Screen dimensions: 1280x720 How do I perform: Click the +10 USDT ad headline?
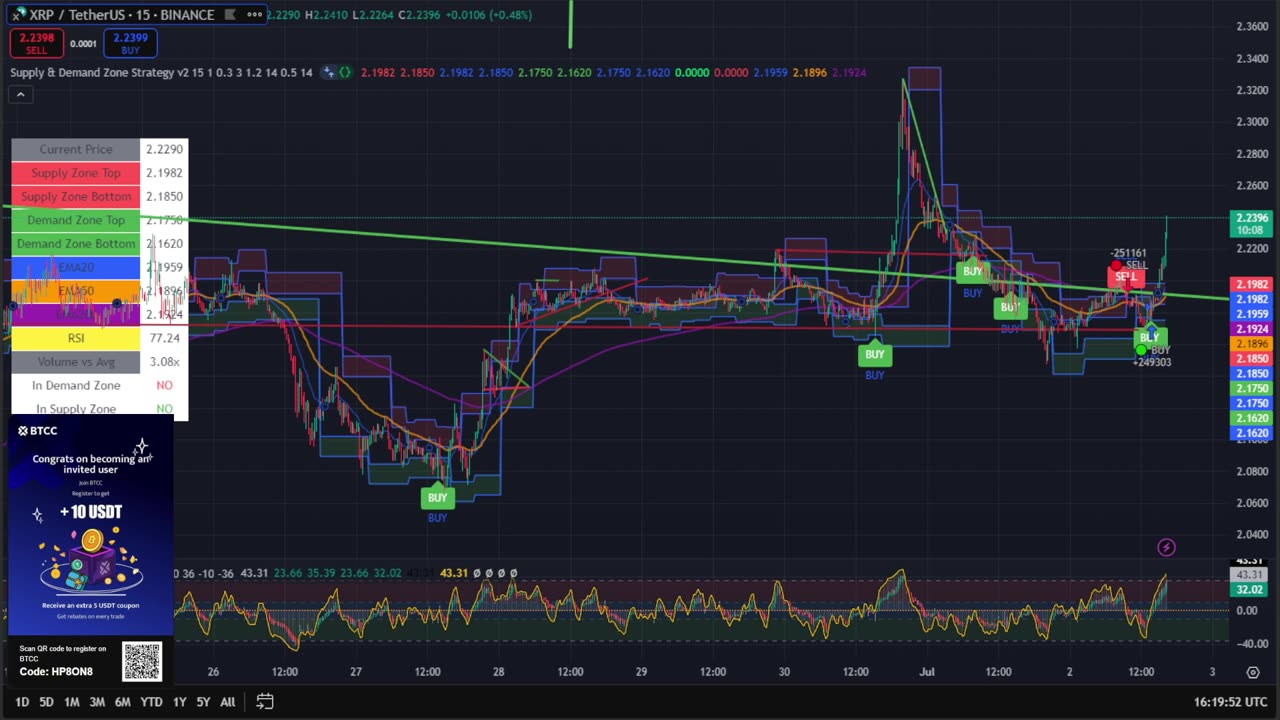click(90, 512)
